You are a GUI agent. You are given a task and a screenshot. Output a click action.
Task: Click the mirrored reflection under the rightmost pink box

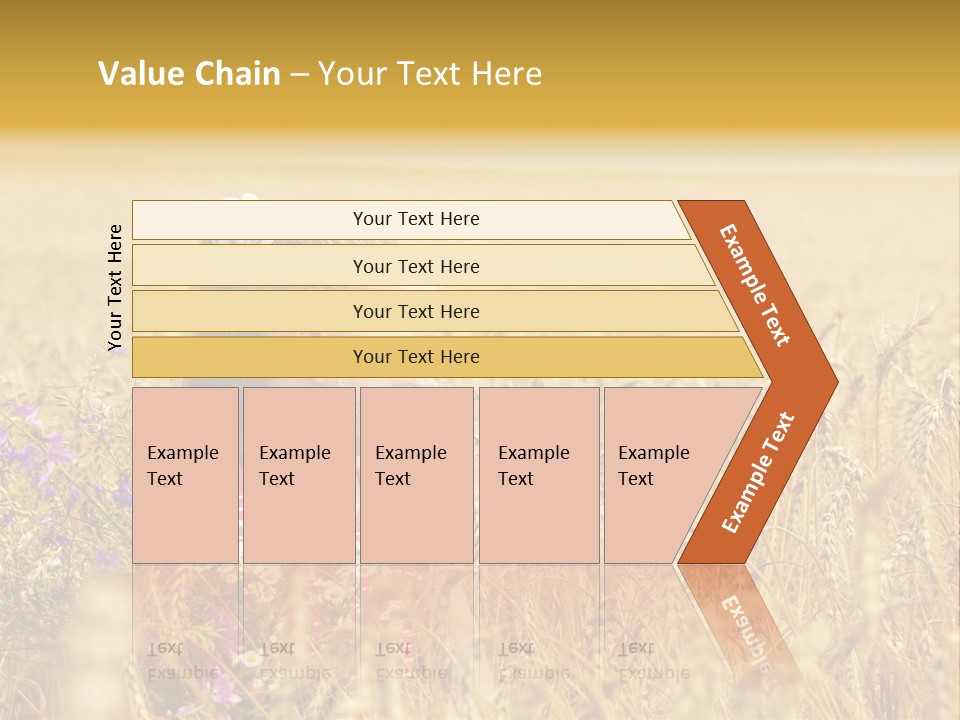[650, 640]
